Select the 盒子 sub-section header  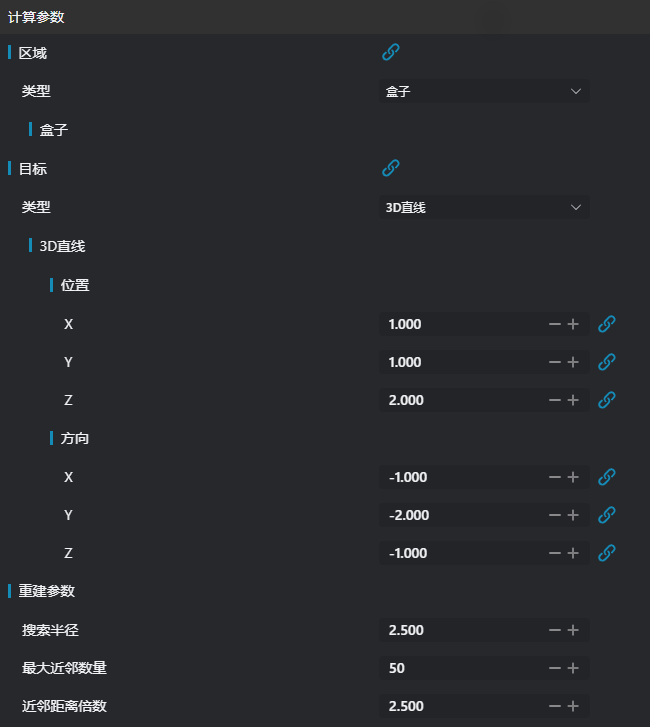(x=53, y=130)
